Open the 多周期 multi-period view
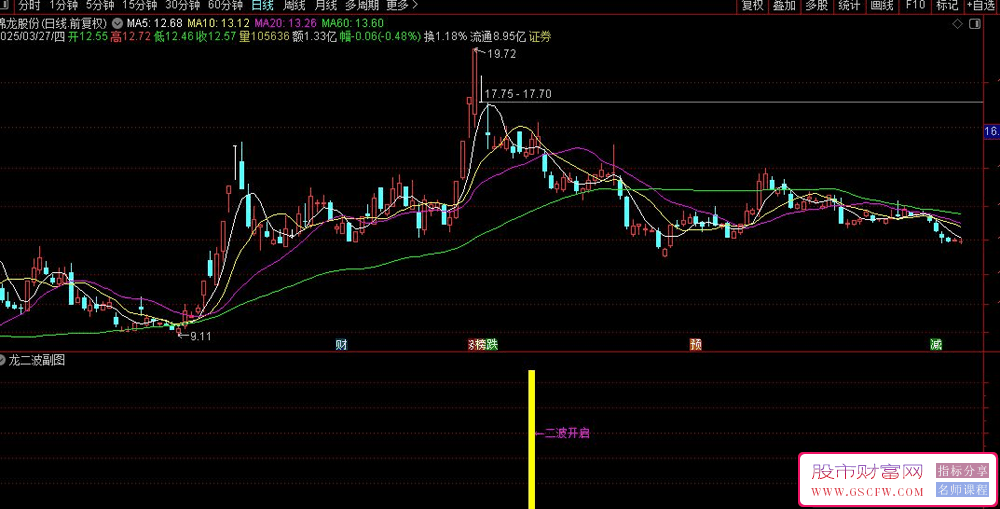This screenshot has width=1000, height=509. 362,6
